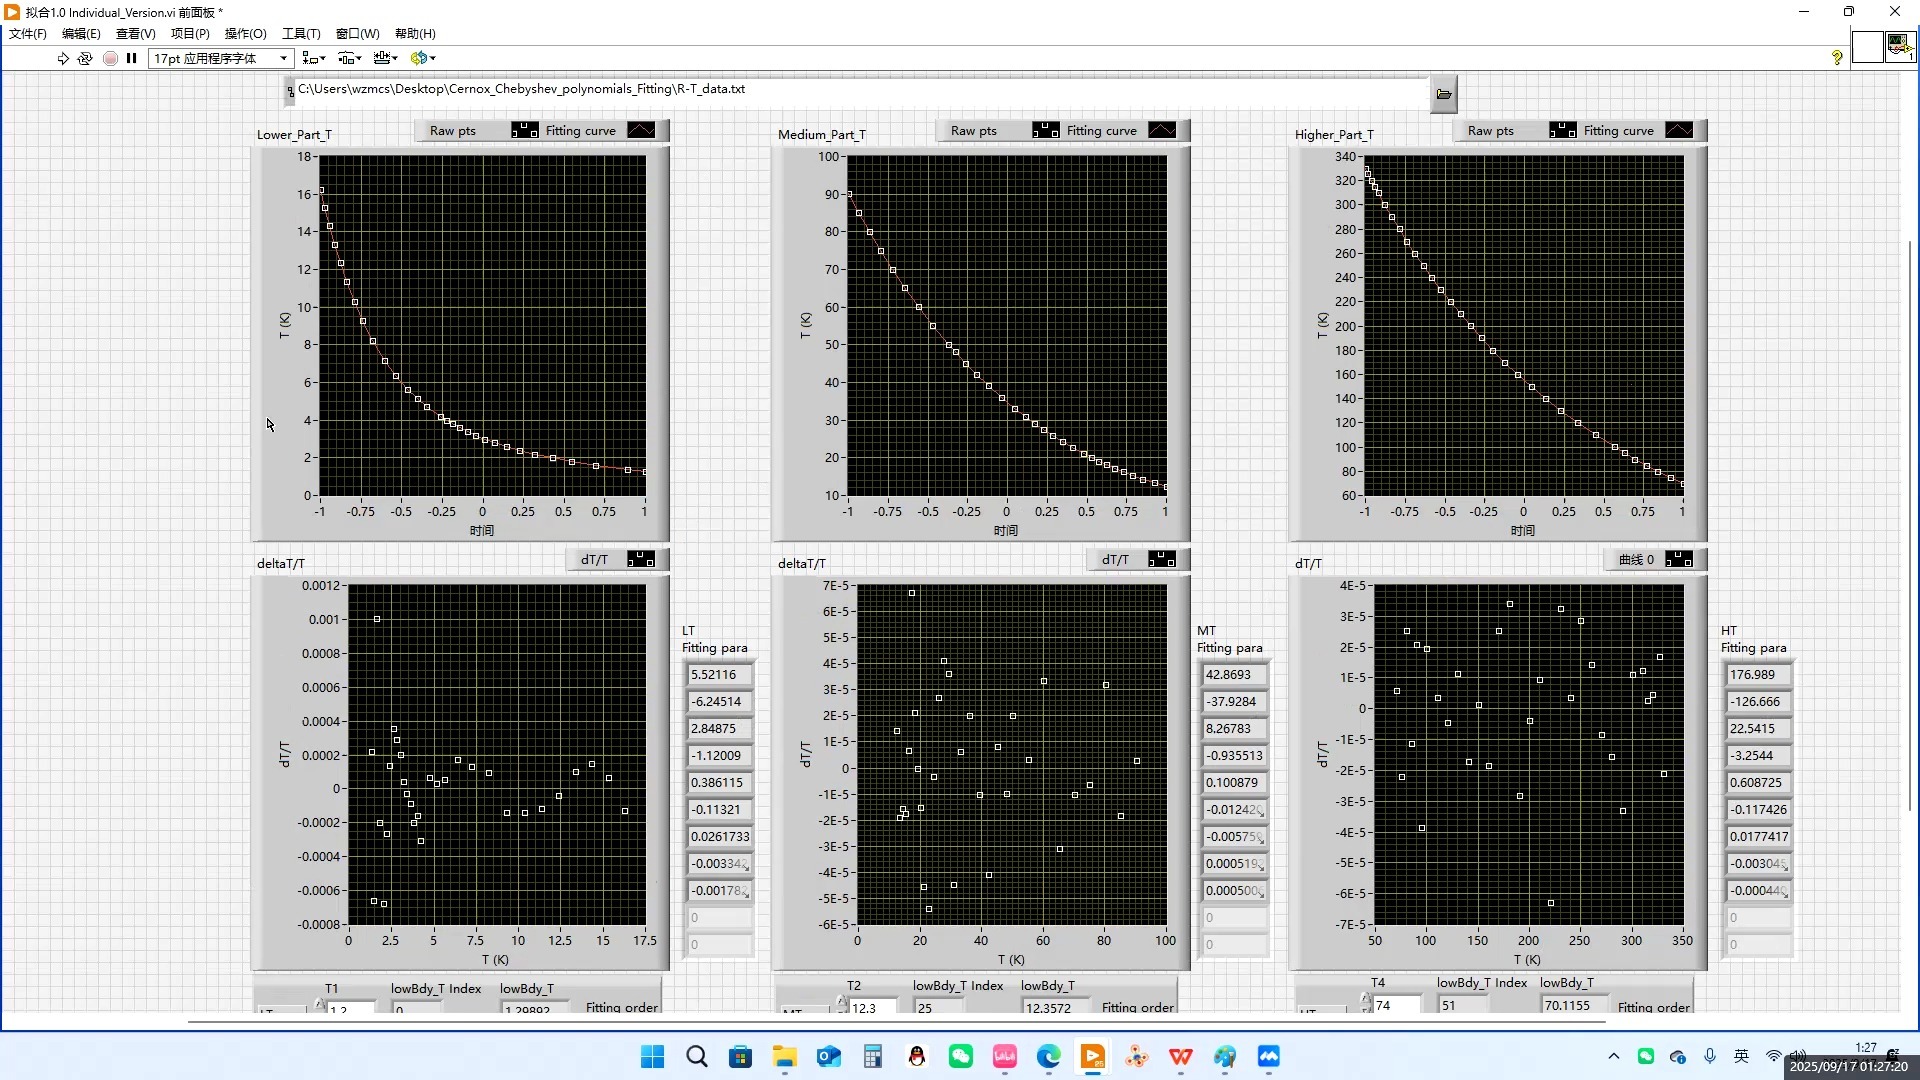Open the Align Objects dropdown
Image resolution: width=1920 pixels, height=1080 pixels.
314,58
